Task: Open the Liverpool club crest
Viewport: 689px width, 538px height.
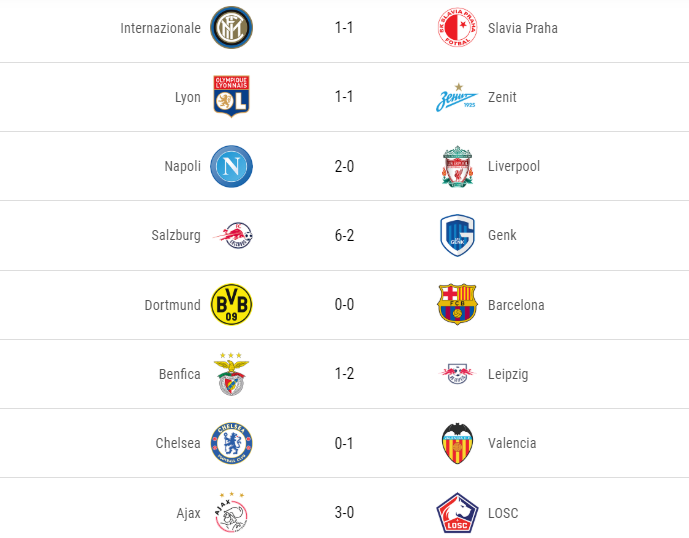Action: (x=457, y=166)
